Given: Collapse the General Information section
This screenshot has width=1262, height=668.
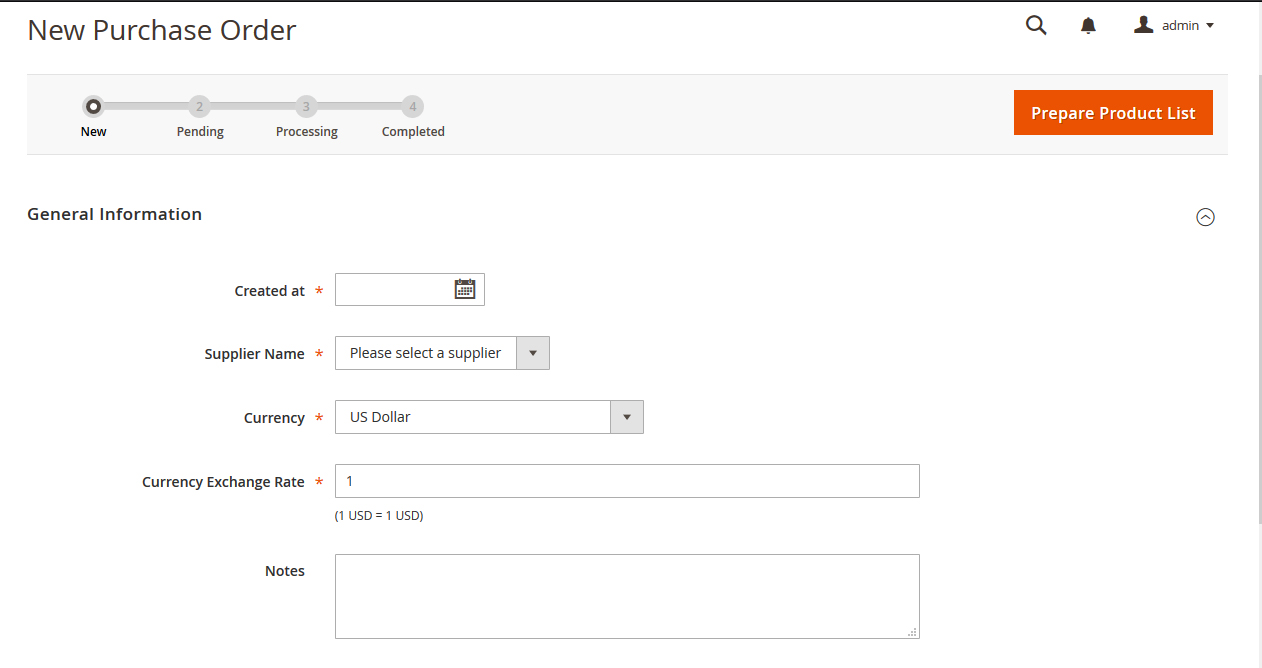Looking at the screenshot, I should pos(1206,217).
